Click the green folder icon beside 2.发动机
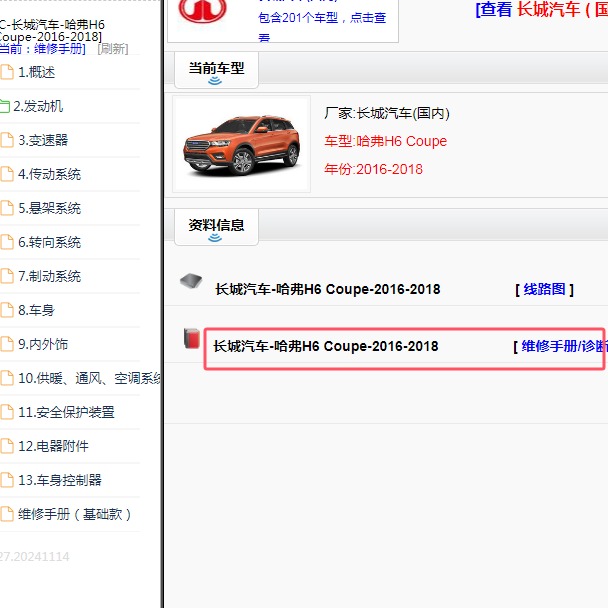This screenshot has width=608, height=608. tap(5, 106)
